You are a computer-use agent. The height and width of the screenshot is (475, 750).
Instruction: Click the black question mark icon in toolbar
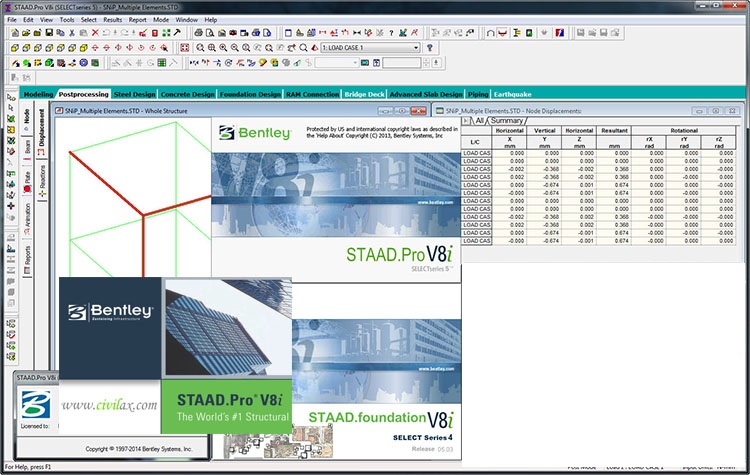click(391, 33)
